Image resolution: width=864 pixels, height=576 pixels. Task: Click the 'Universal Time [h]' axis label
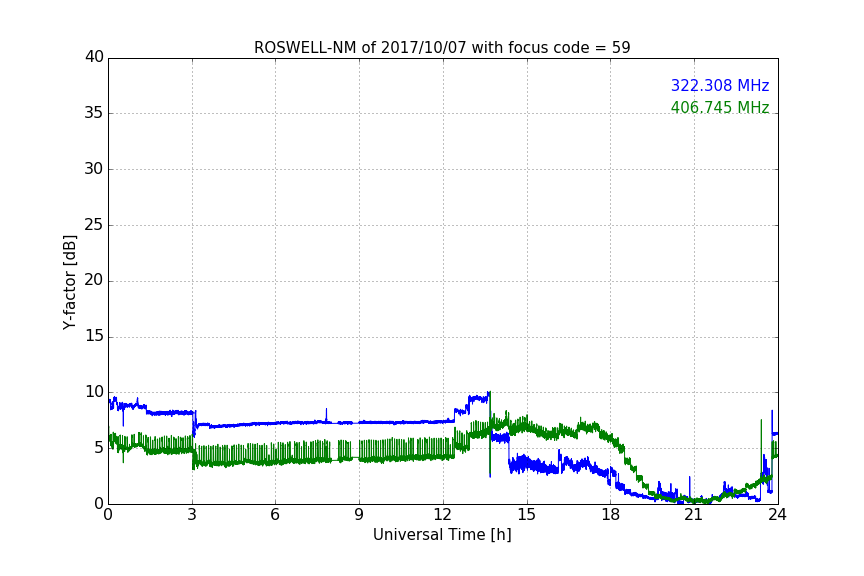442,535
